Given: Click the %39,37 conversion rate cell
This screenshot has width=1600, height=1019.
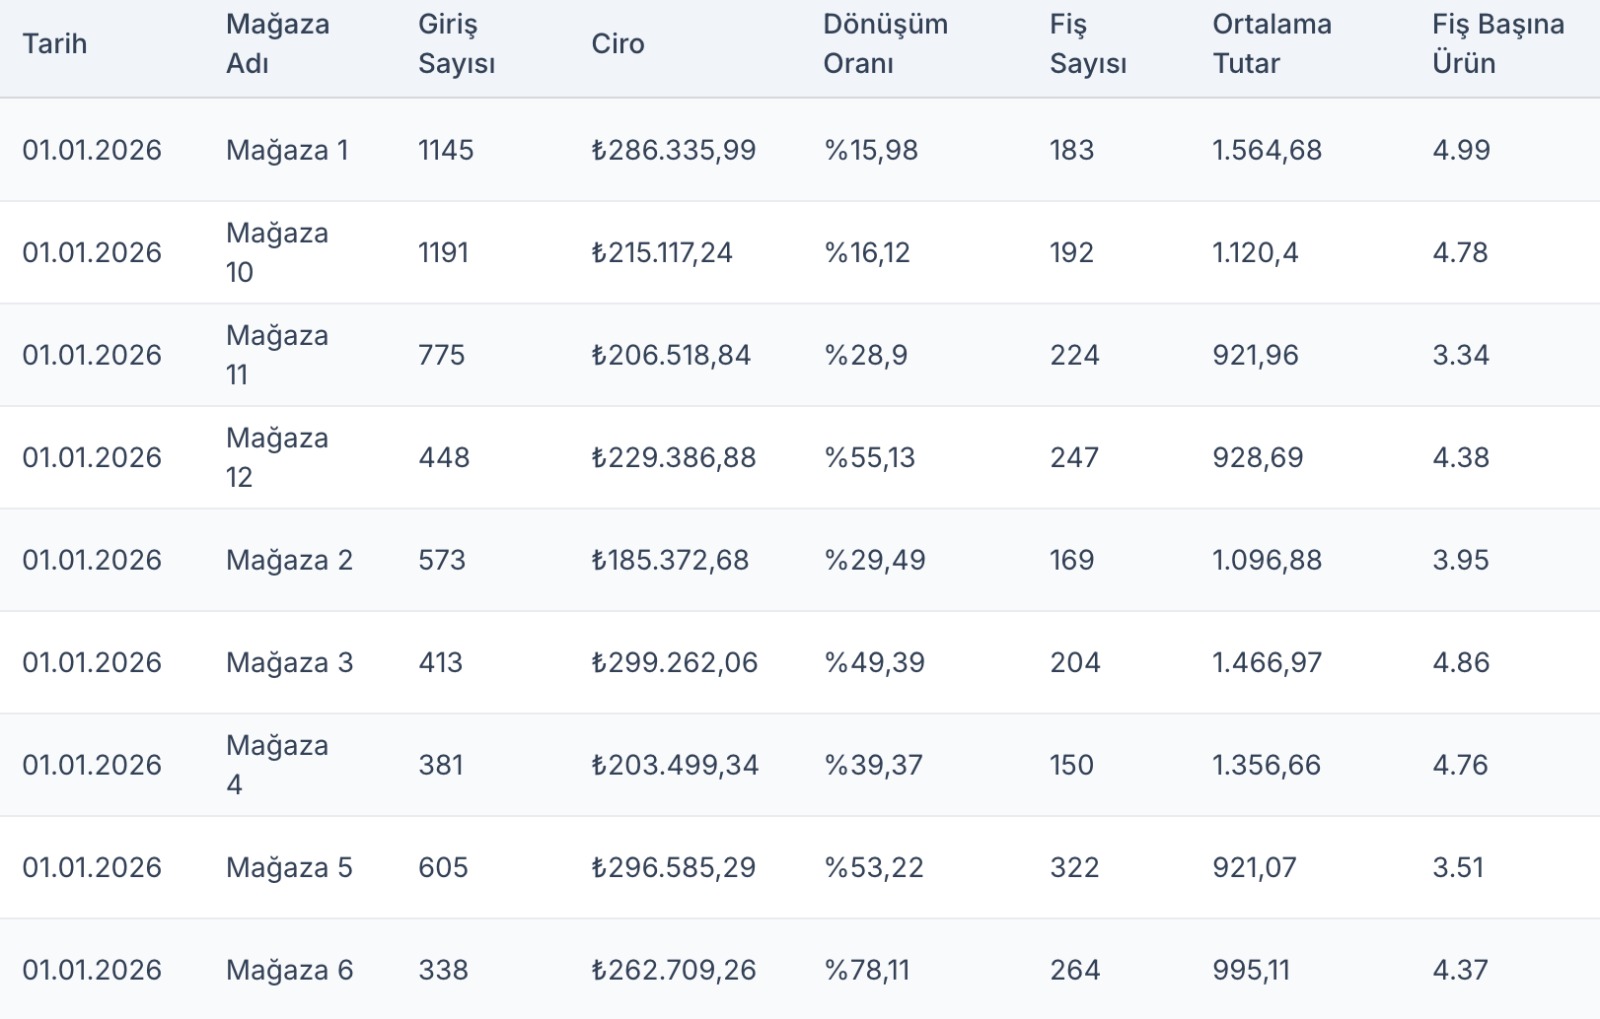Looking at the screenshot, I should 873,765.
